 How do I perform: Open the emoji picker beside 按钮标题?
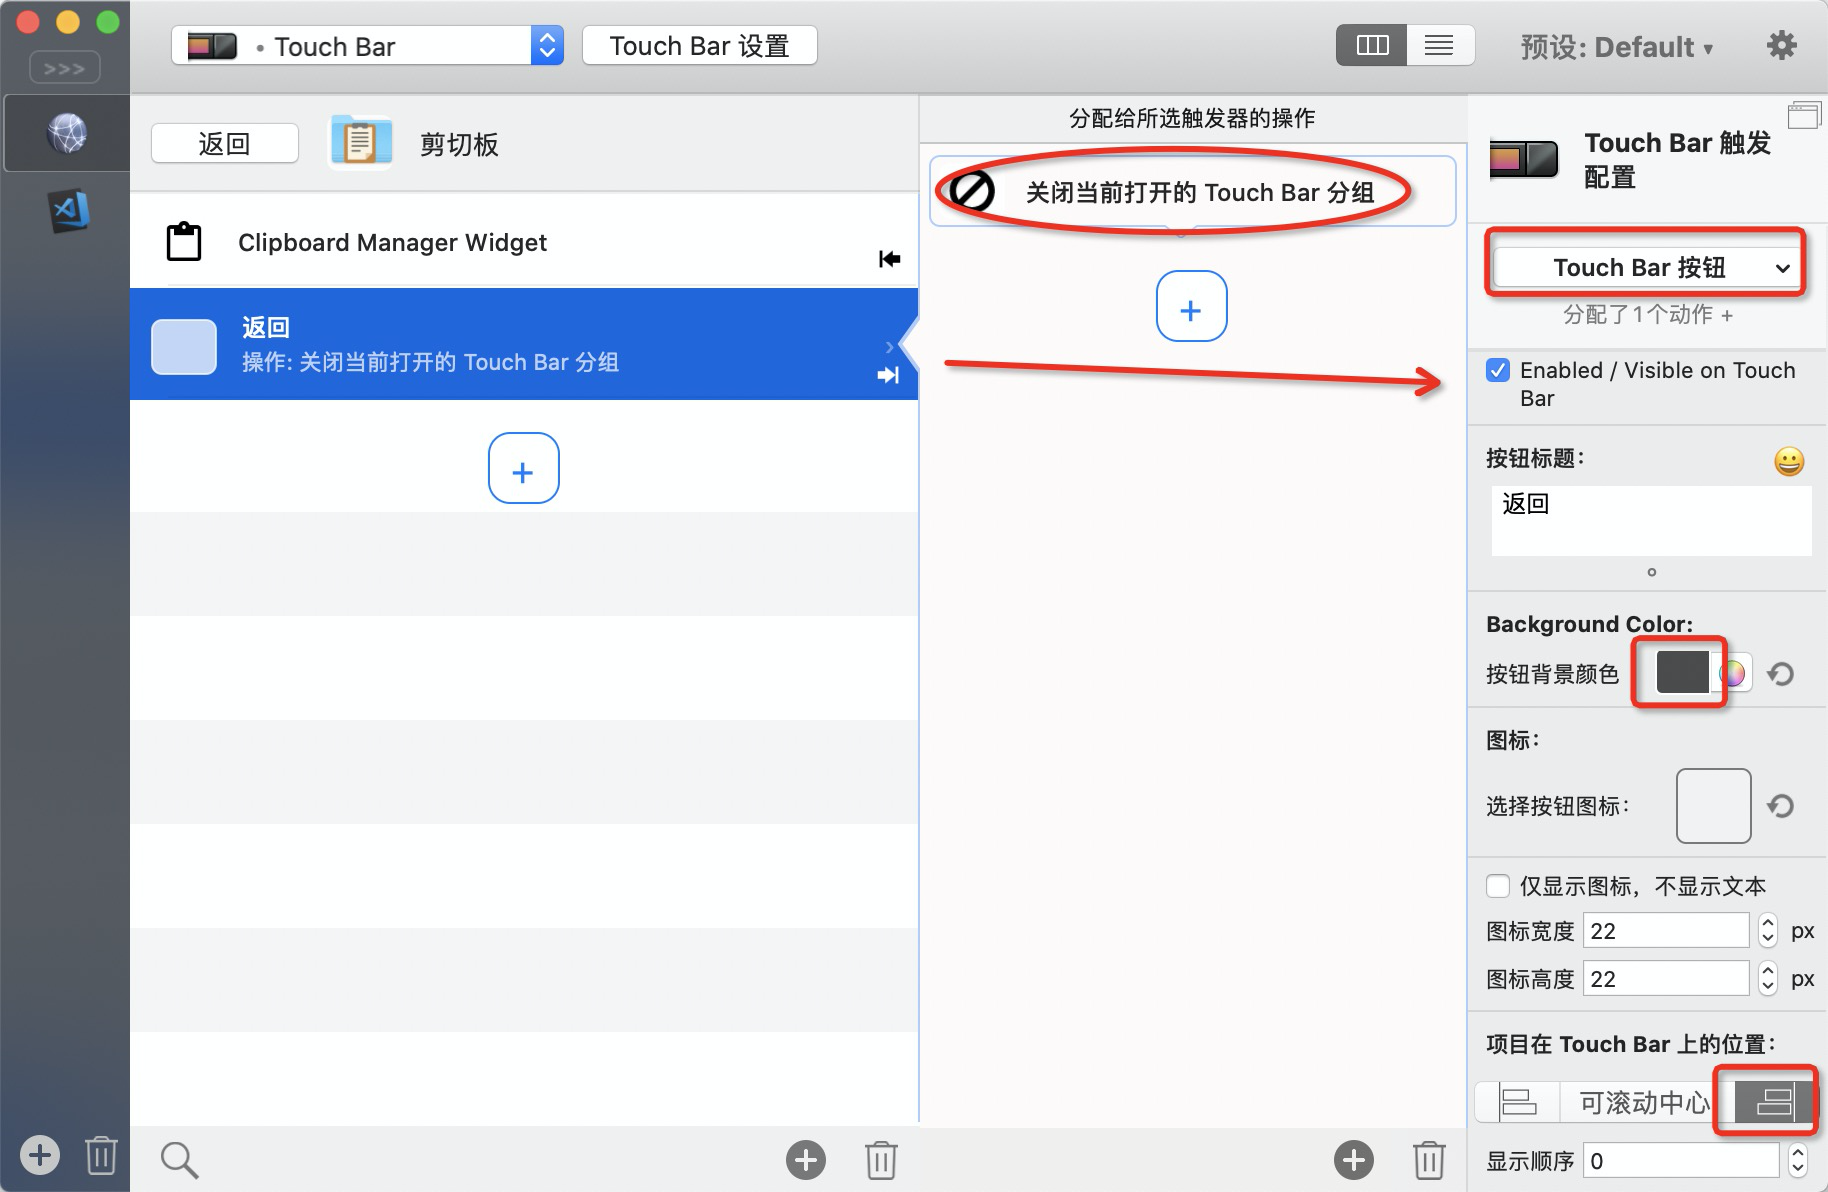click(1788, 461)
